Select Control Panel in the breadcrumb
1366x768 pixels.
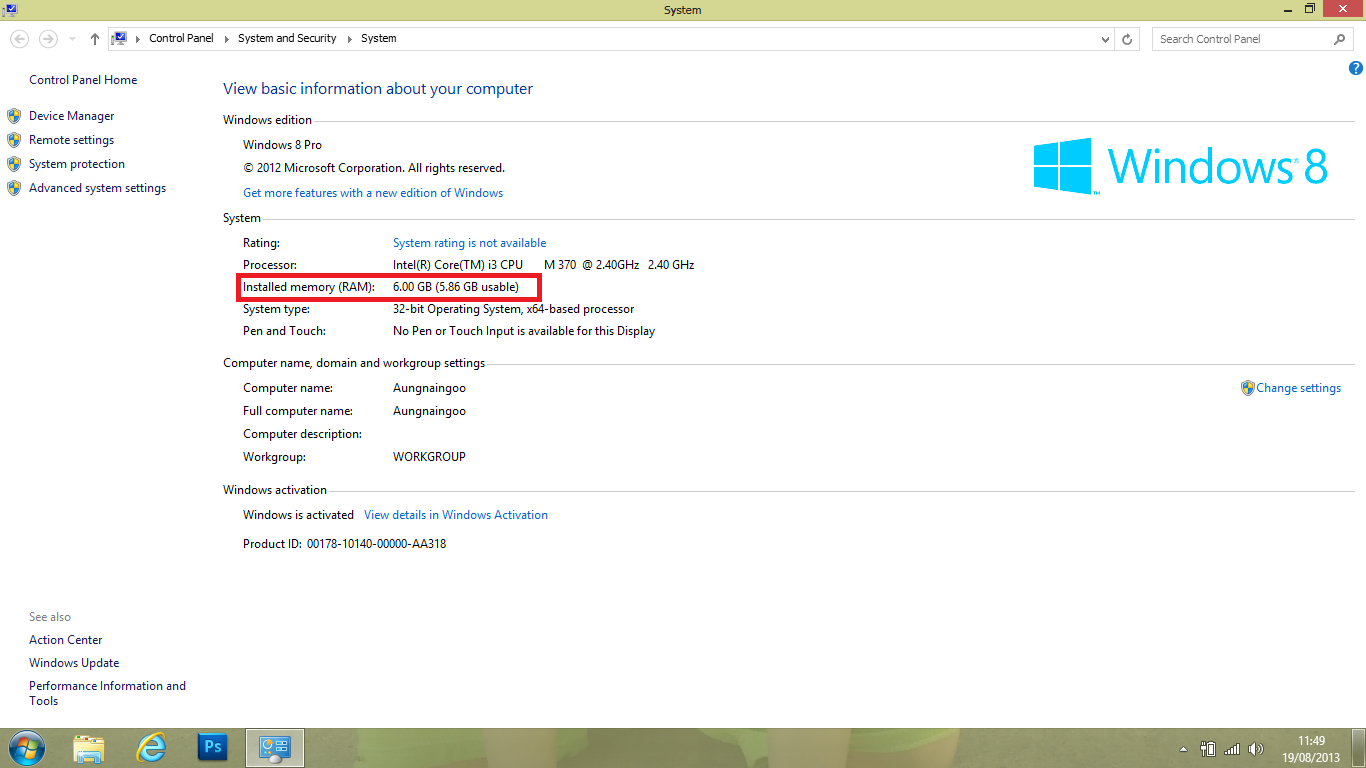pos(181,39)
